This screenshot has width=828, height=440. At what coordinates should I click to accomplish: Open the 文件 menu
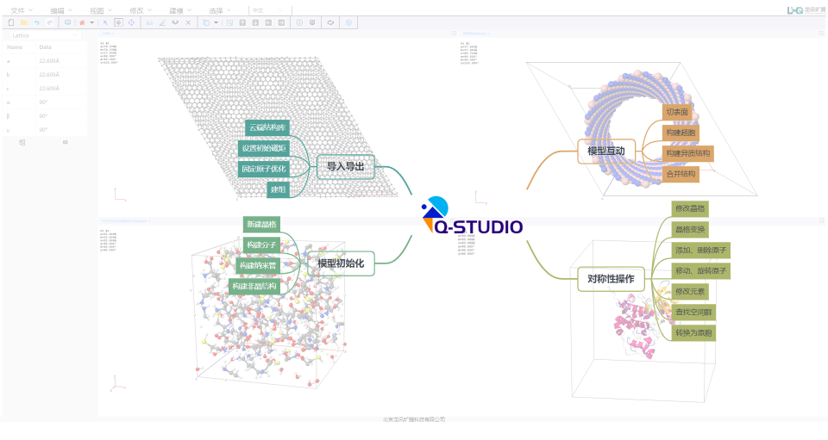[18, 10]
